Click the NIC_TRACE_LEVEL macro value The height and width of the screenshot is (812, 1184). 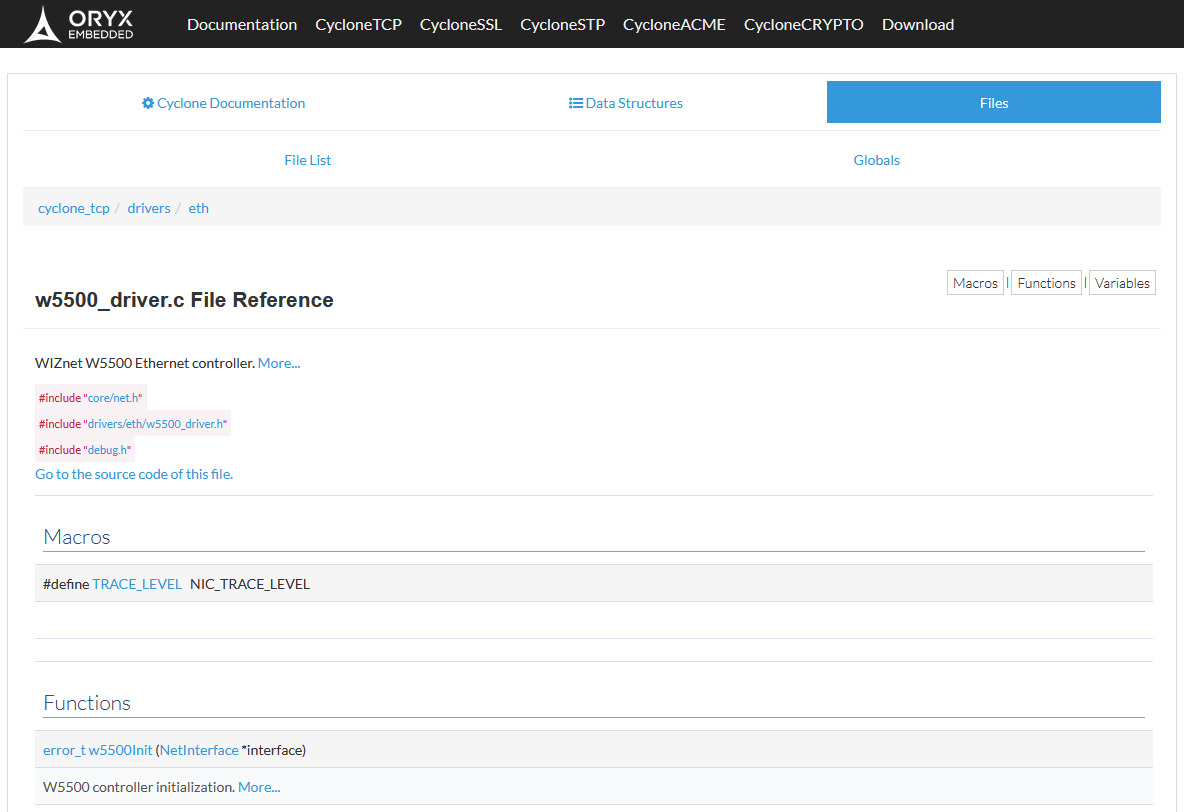click(250, 584)
